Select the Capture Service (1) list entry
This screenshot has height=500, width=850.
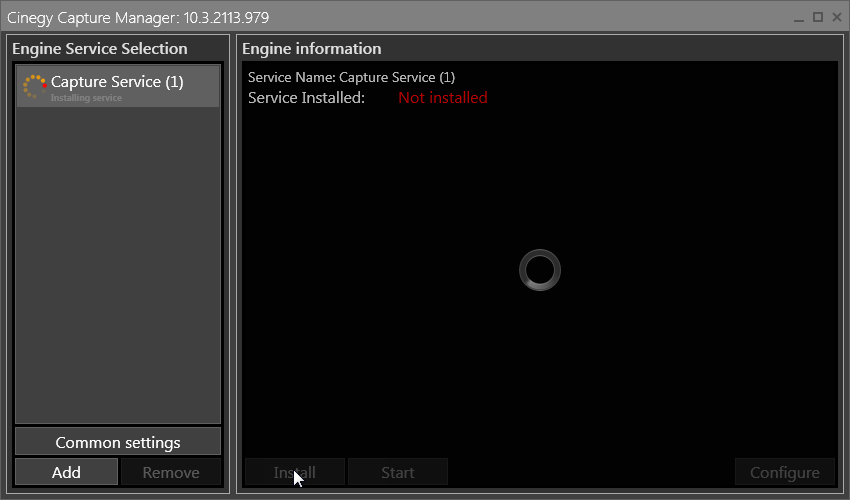pos(118,86)
